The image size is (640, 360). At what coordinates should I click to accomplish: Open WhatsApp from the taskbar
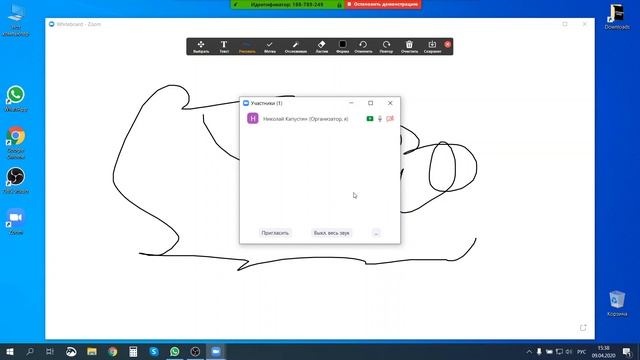coord(174,351)
